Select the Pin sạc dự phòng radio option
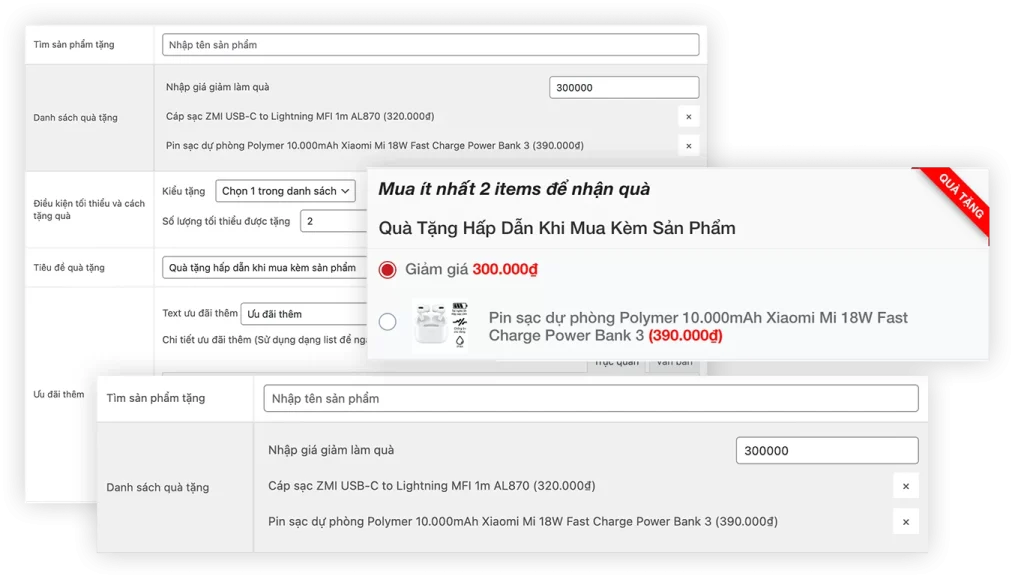Viewport: 1024px width, 576px height. click(x=388, y=322)
